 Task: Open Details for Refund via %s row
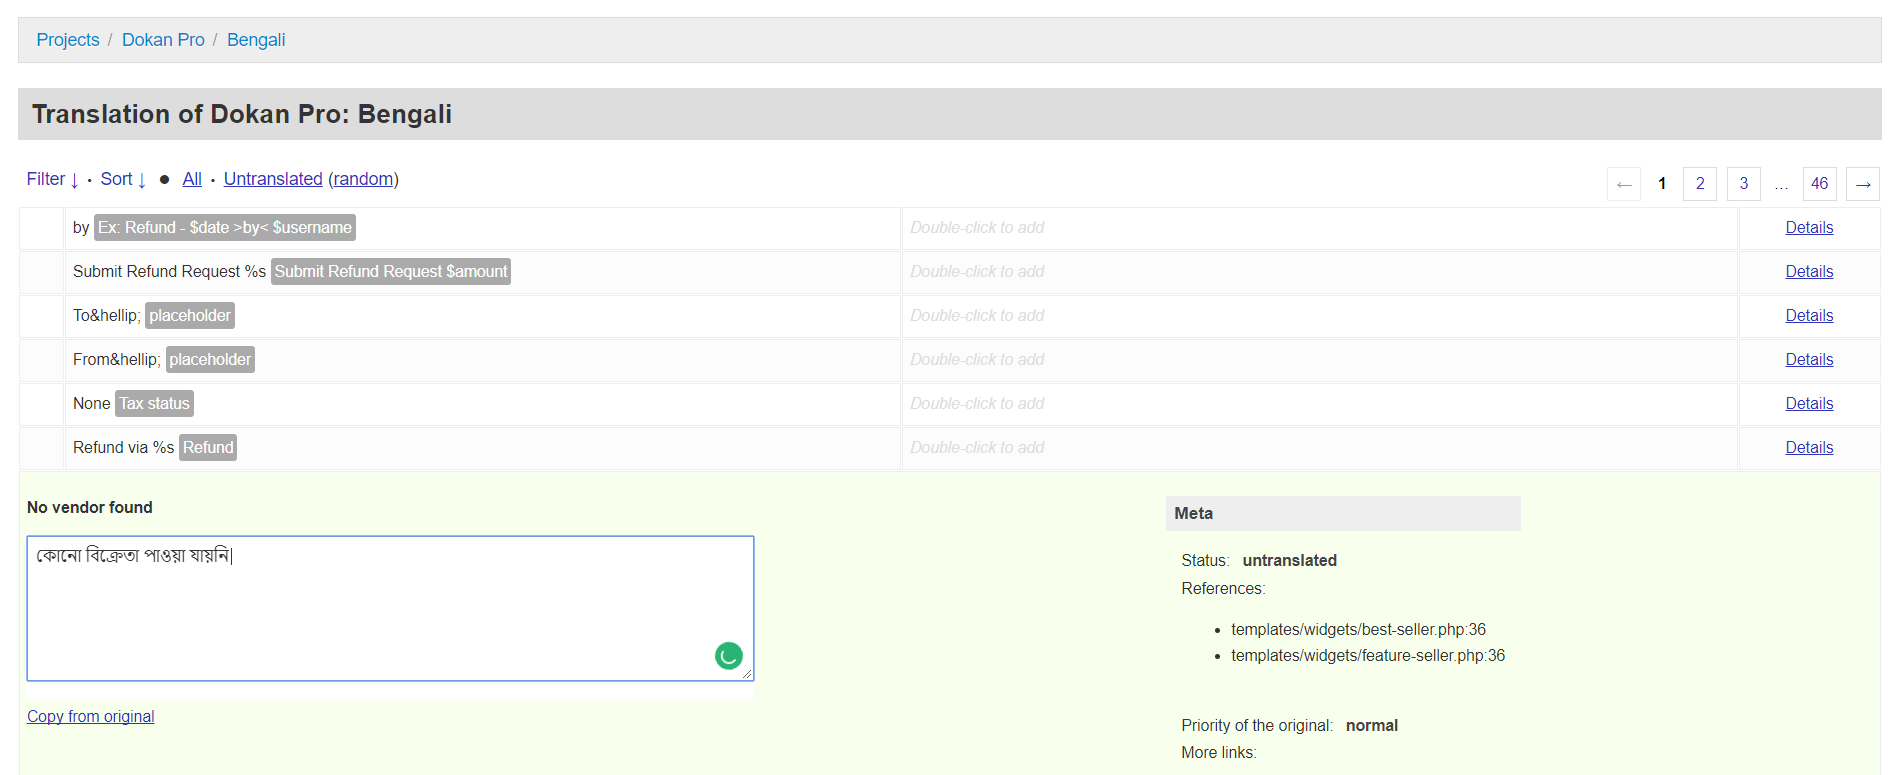click(1809, 448)
